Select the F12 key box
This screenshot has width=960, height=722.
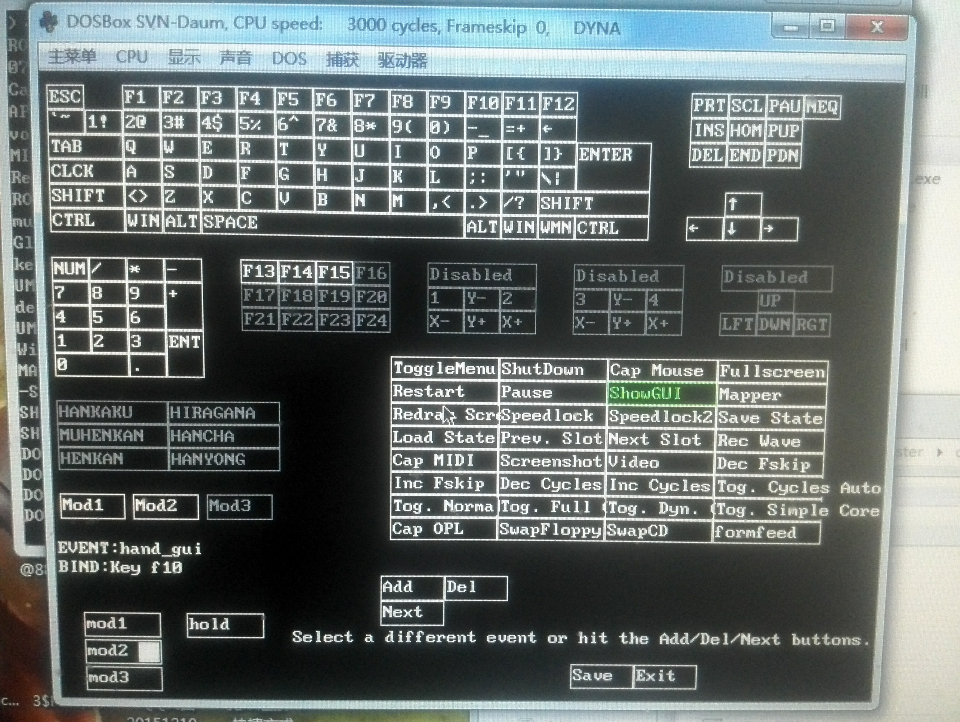[558, 104]
